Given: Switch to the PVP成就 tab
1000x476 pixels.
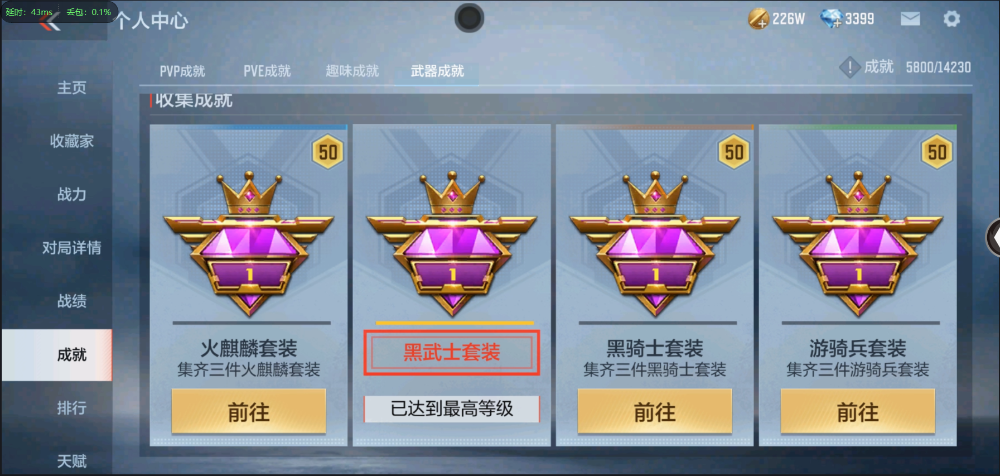Looking at the screenshot, I should pos(182,71).
